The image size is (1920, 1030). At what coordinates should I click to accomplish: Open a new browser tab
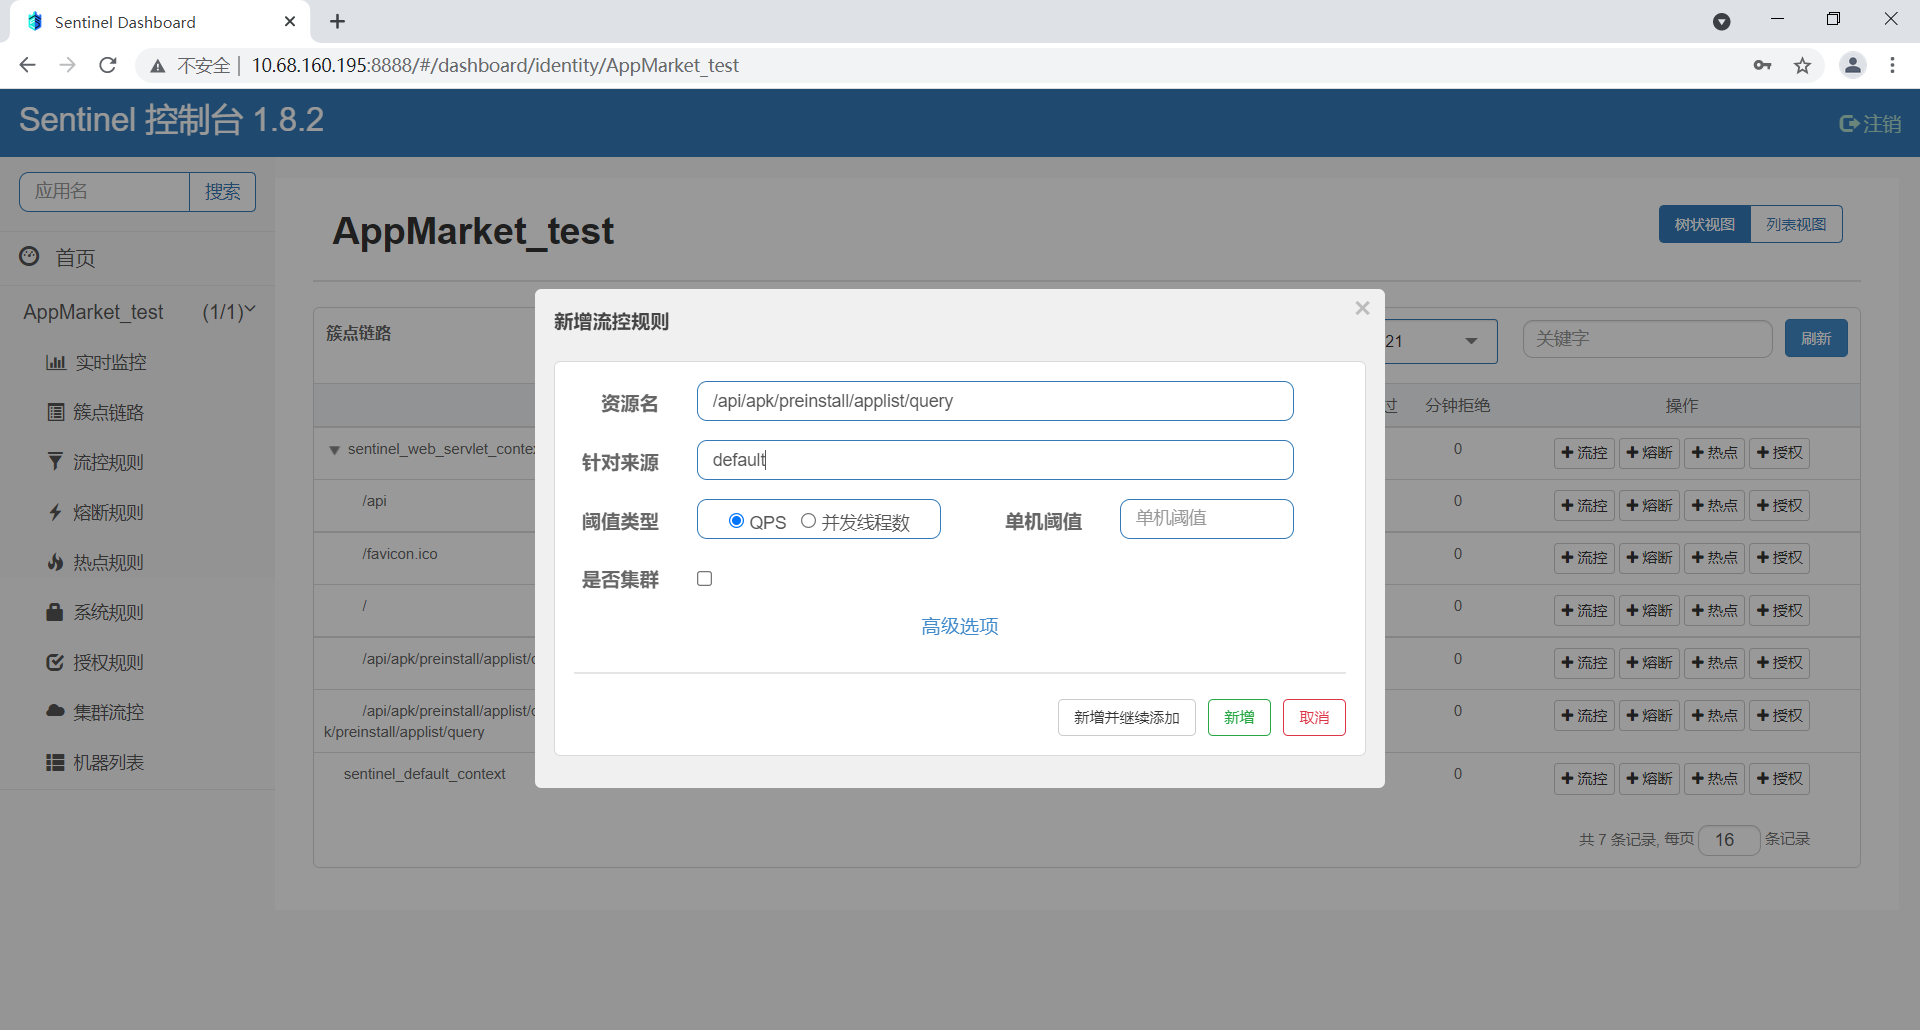click(338, 21)
